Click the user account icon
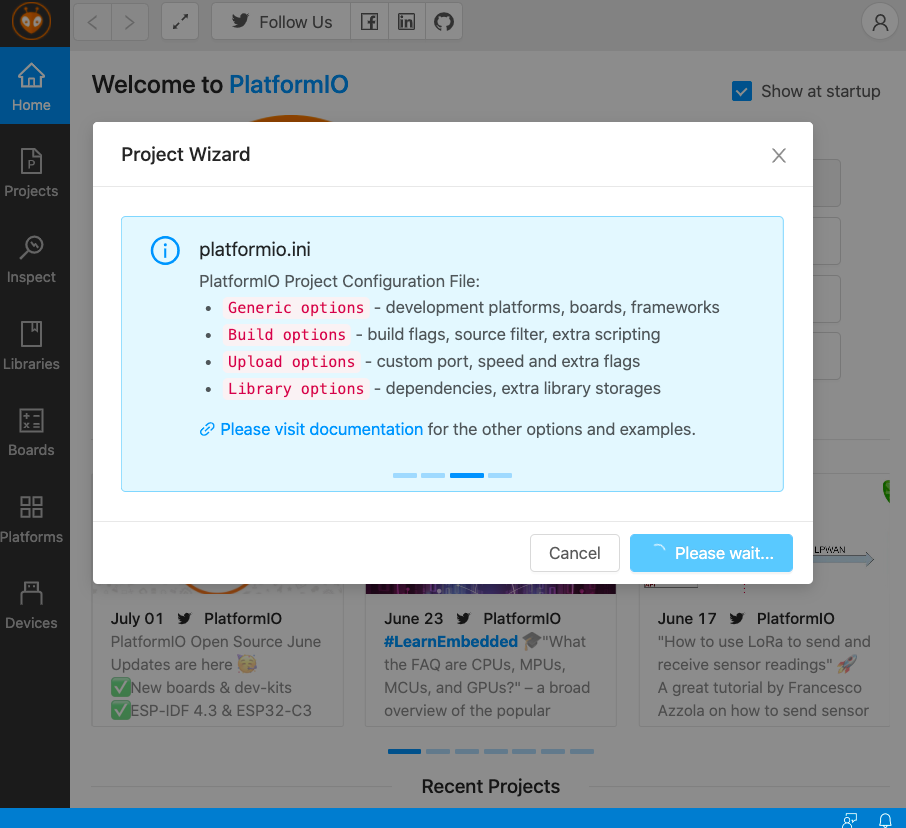The height and width of the screenshot is (828, 906). 878,21
